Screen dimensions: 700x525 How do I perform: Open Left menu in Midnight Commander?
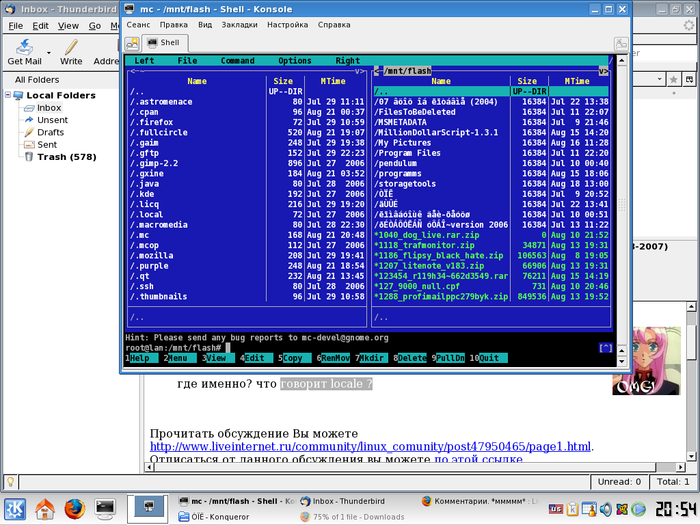144,60
